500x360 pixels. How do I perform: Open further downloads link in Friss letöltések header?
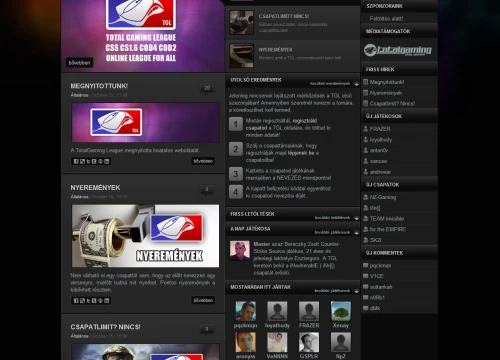pos(332,218)
